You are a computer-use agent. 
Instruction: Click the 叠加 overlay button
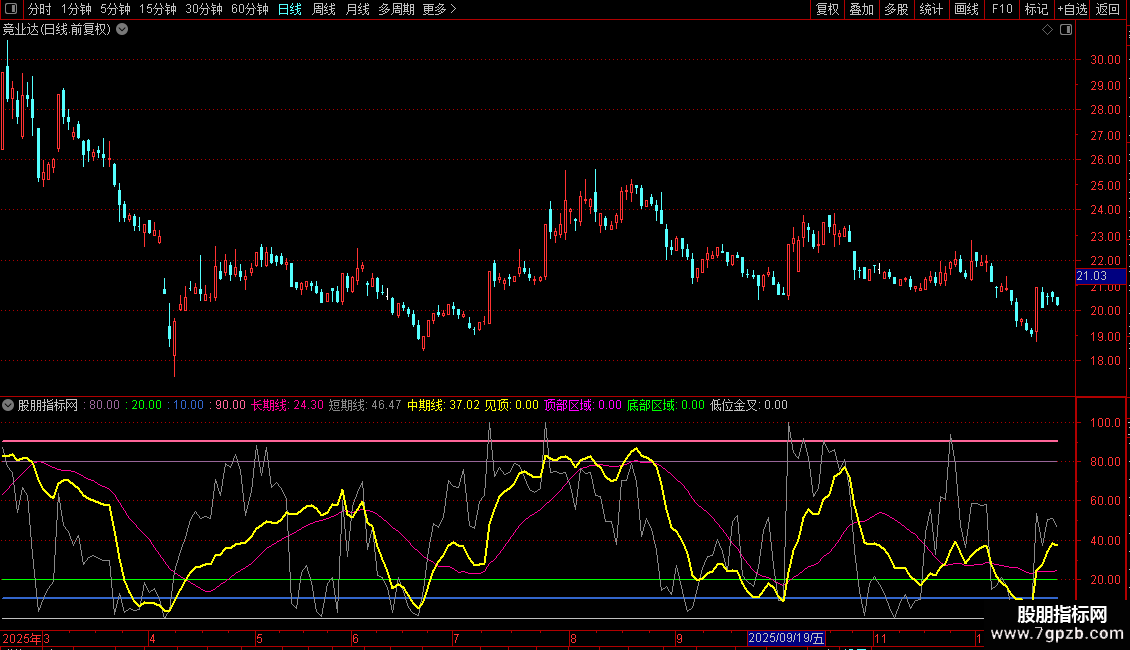pyautogui.click(x=861, y=9)
